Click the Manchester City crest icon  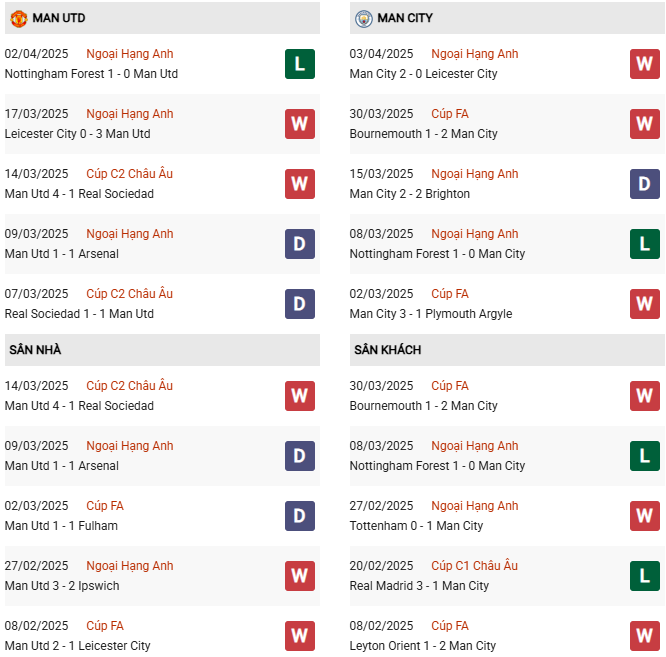[x=363, y=18]
